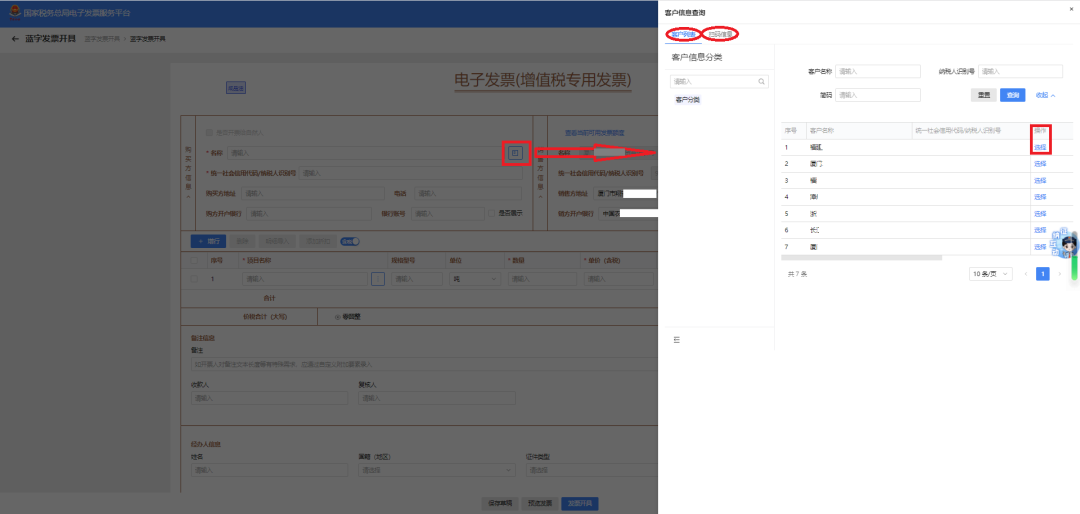Click the 预览发票 button

click(x=539, y=503)
